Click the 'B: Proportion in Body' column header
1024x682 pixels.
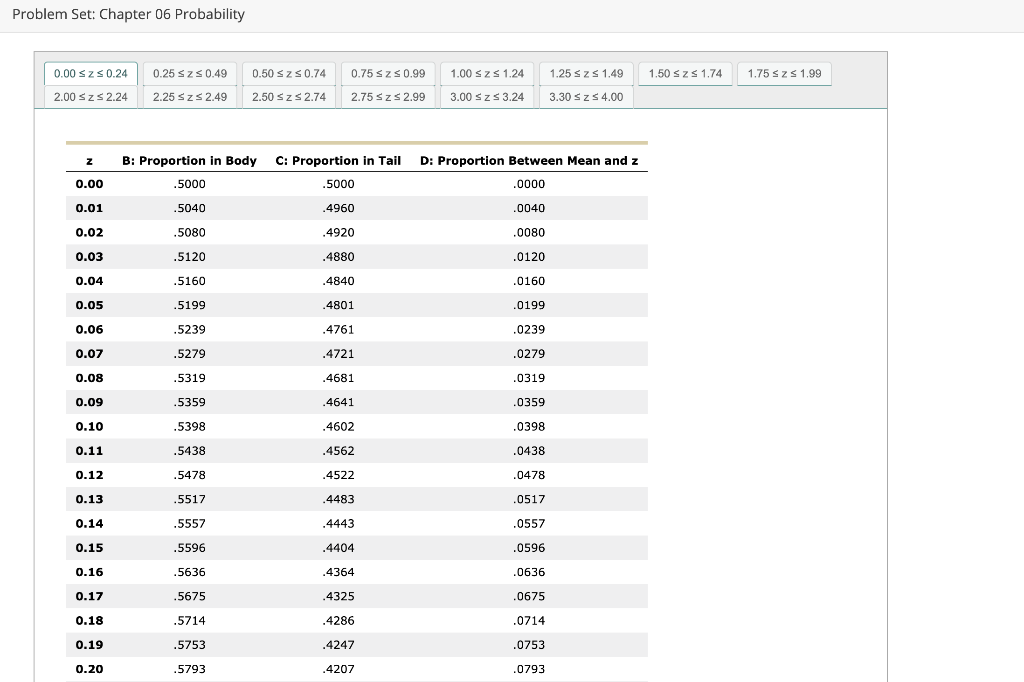[190, 160]
